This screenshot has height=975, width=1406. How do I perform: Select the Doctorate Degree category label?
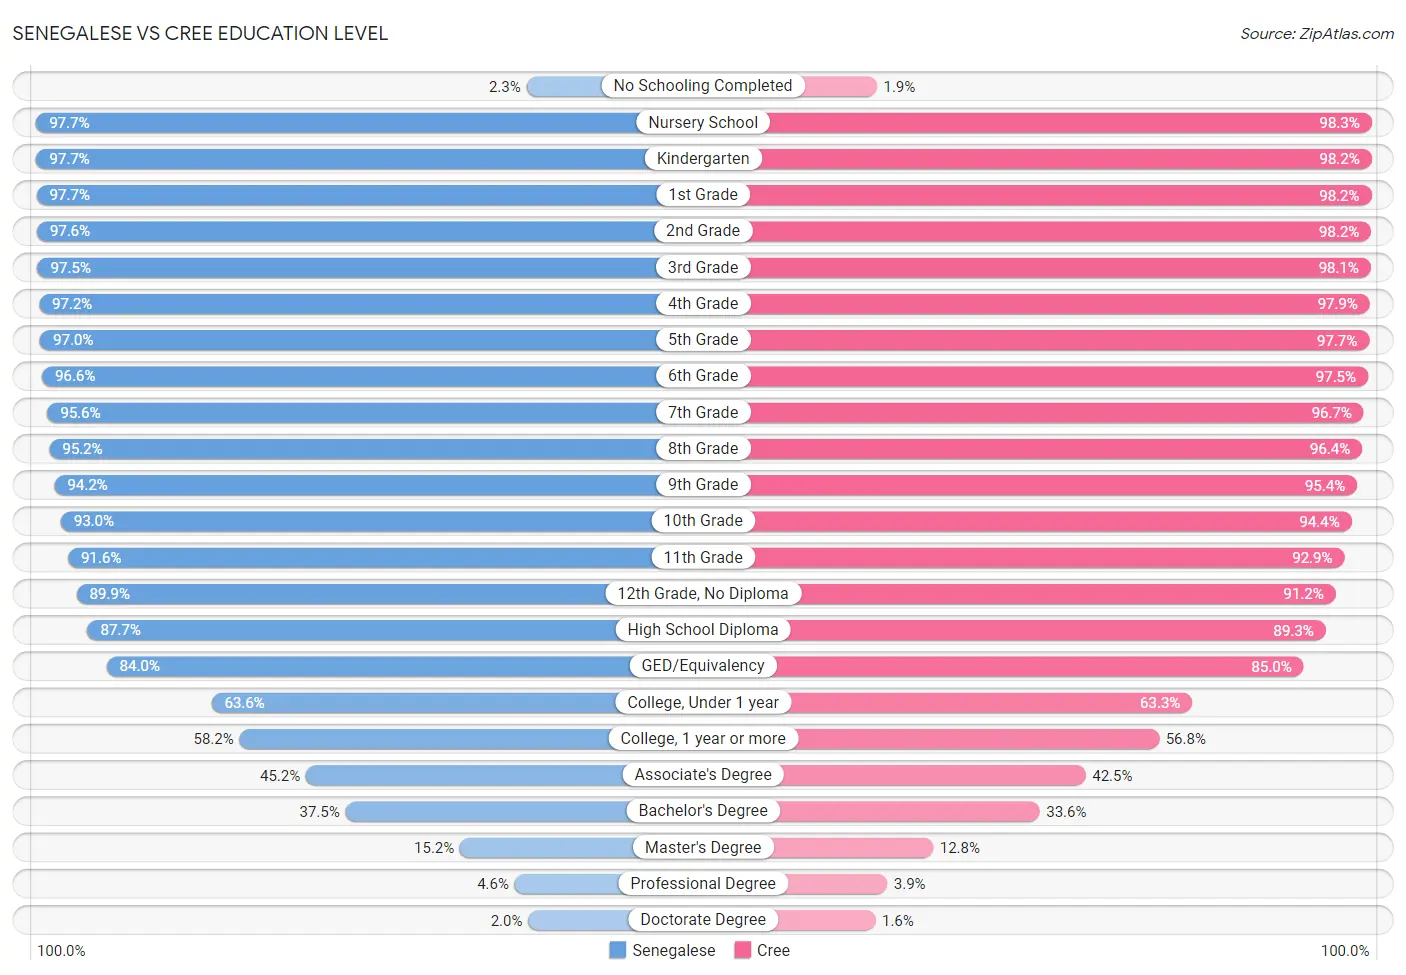pyautogui.click(x=703, y=920)
